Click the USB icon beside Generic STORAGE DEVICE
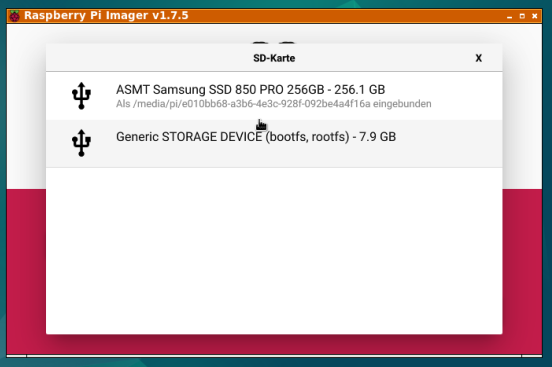The width and height of the screenshot is (552, 367). (81, 143)
